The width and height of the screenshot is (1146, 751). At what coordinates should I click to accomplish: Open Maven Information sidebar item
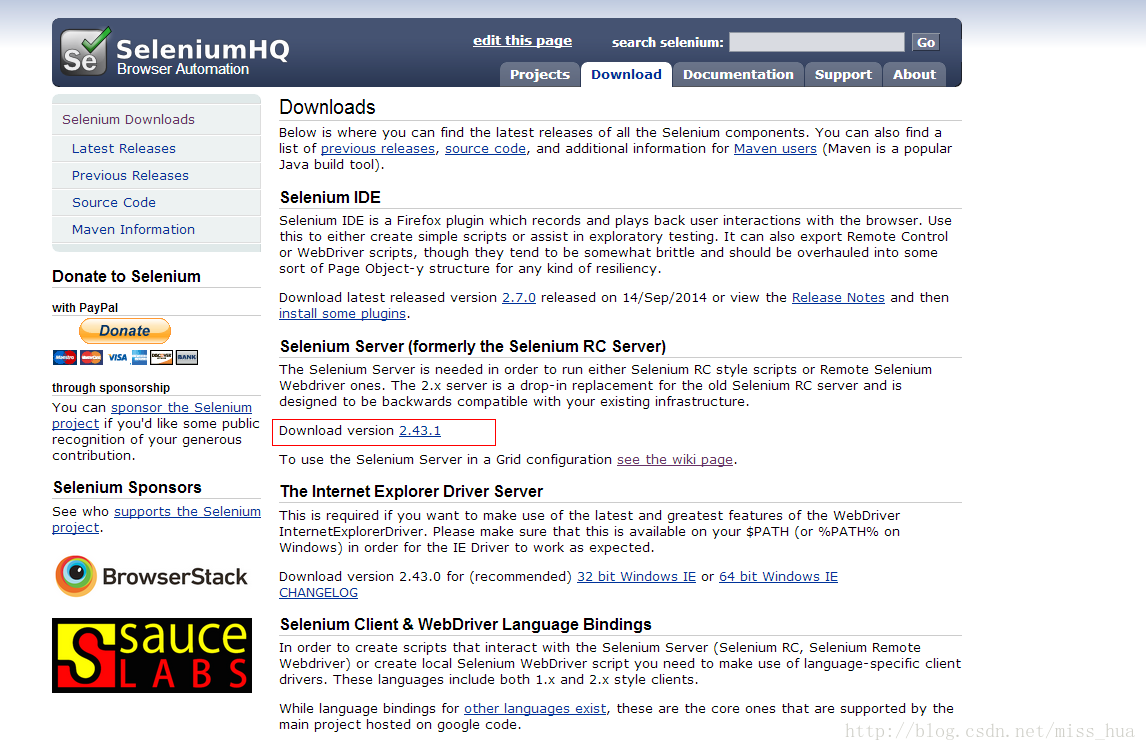(156, 229)
